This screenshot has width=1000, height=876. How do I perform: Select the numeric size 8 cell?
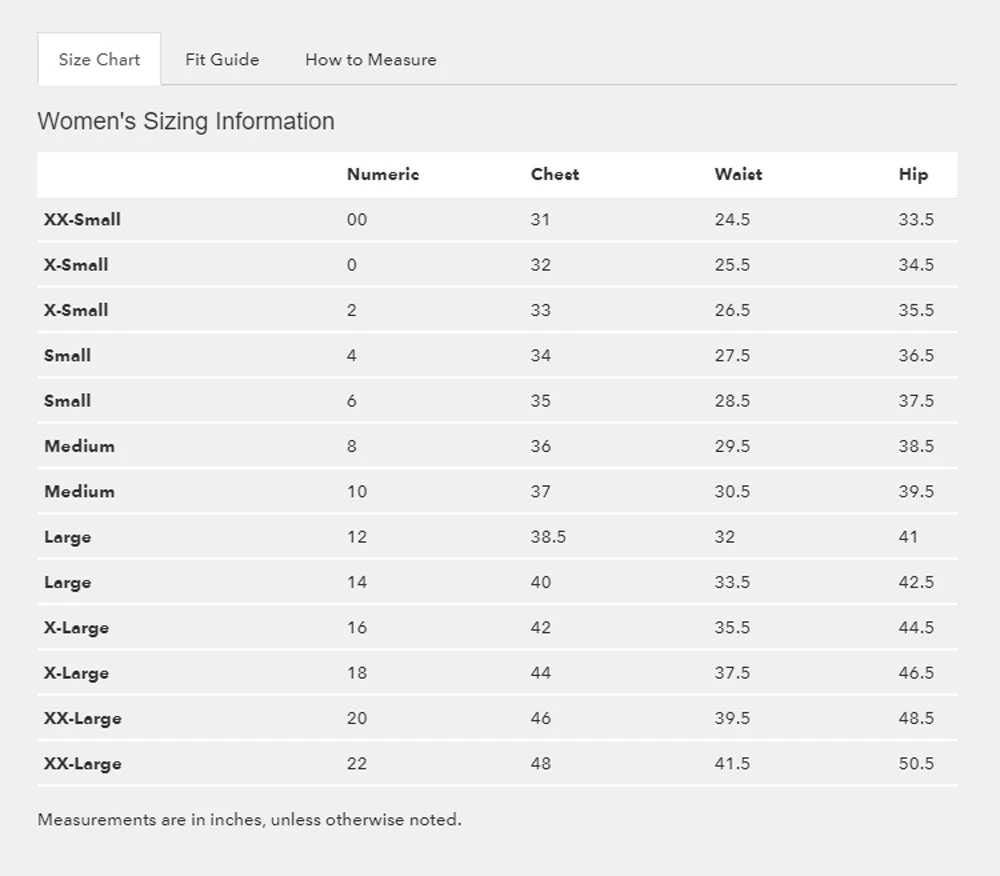pyautogui.click(x=352, y=446)
